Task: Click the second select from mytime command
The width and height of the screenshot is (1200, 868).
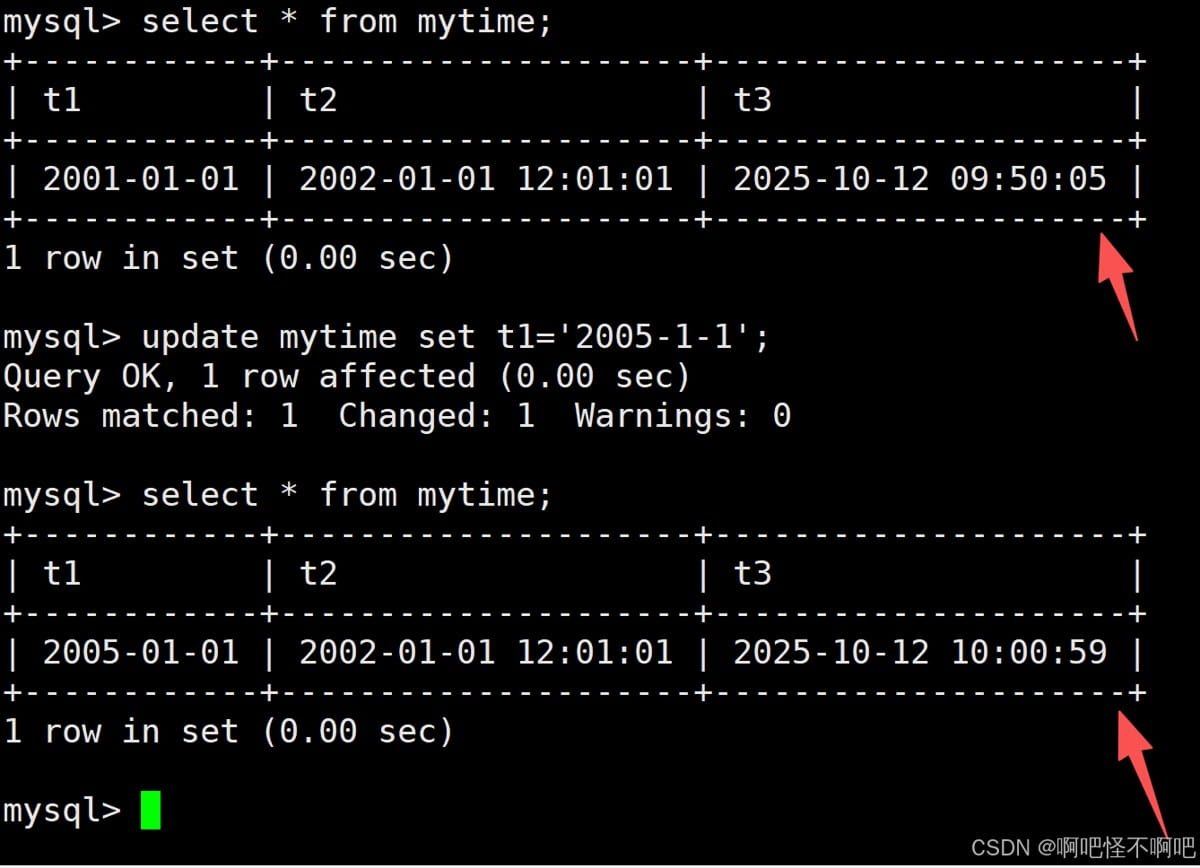Action: pyautogui.click(x=346, y=494)
